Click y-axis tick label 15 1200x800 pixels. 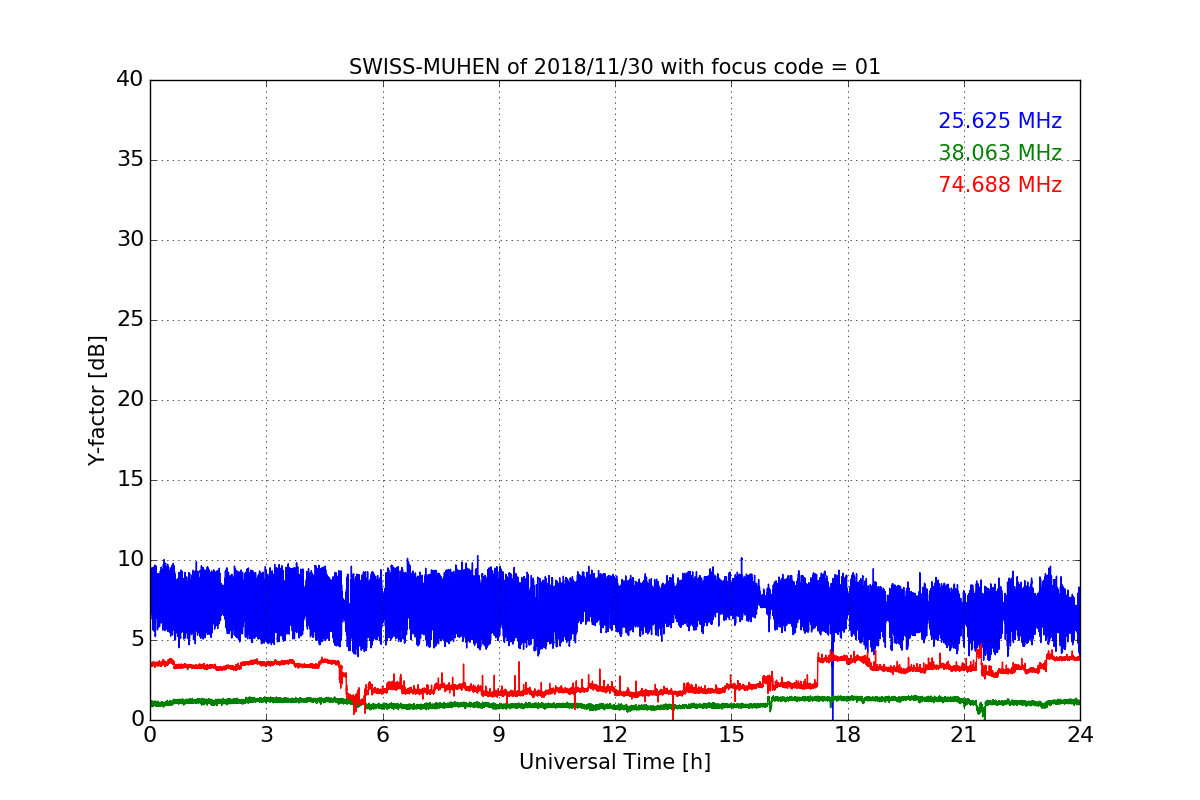(x=130, y=480)
